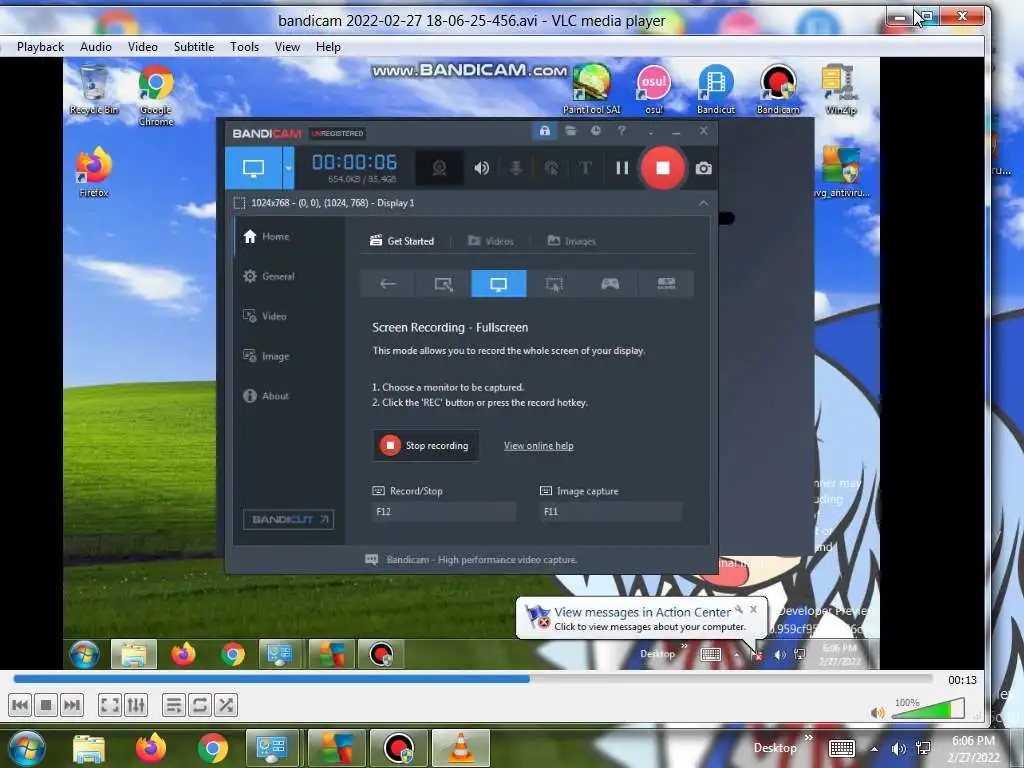Skip to next media in VLC

click(x=71, y=705)
